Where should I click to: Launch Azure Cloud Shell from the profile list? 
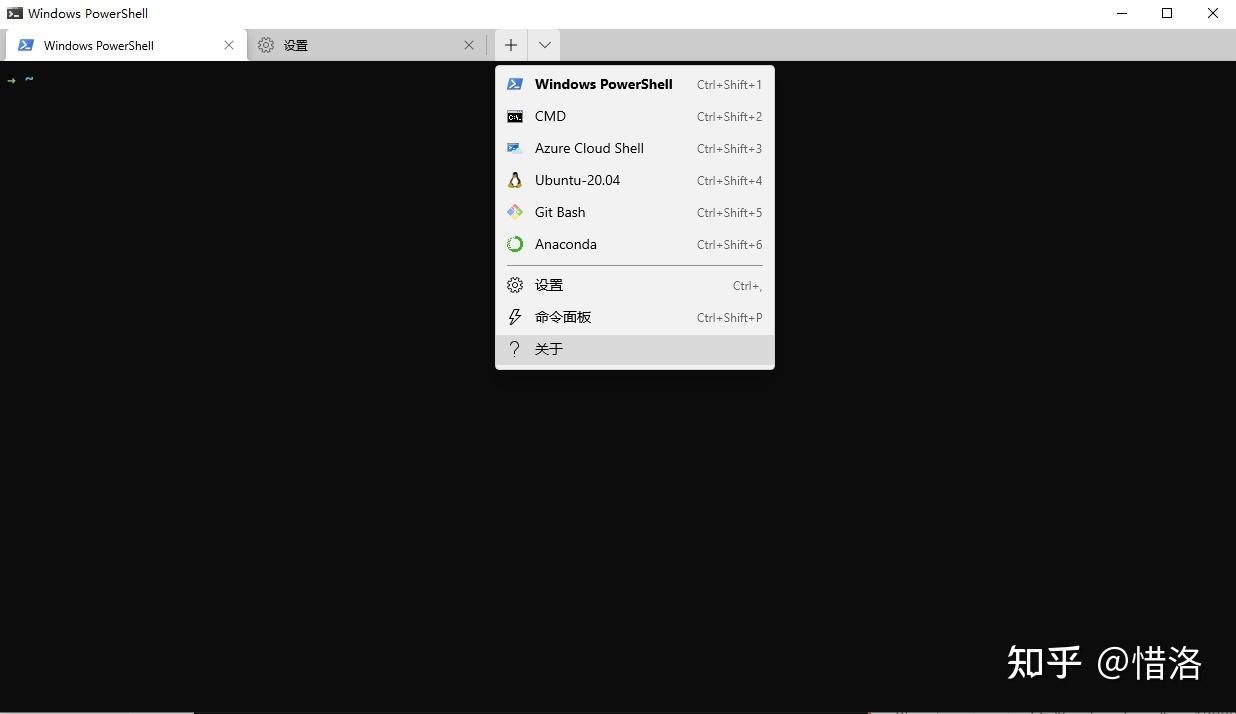click(x=589, y=148)
